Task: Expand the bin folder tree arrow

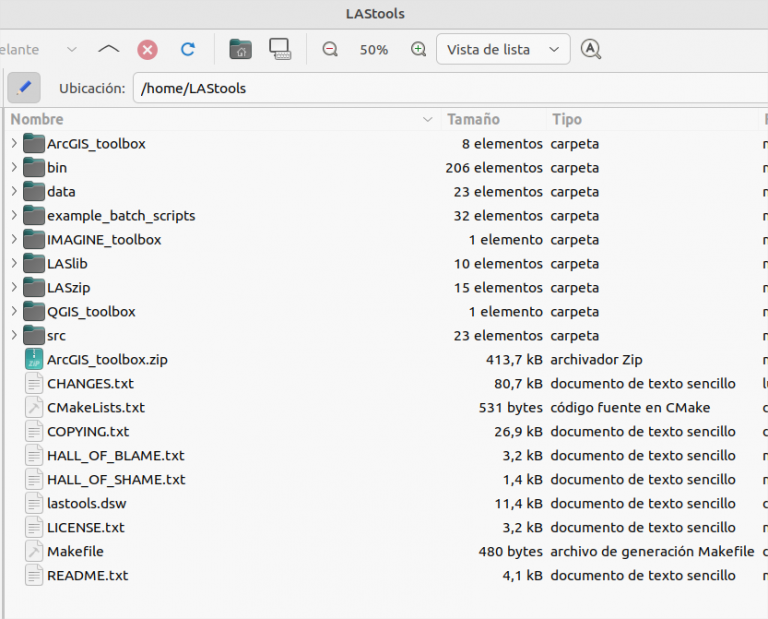Action: pos(14,168)
